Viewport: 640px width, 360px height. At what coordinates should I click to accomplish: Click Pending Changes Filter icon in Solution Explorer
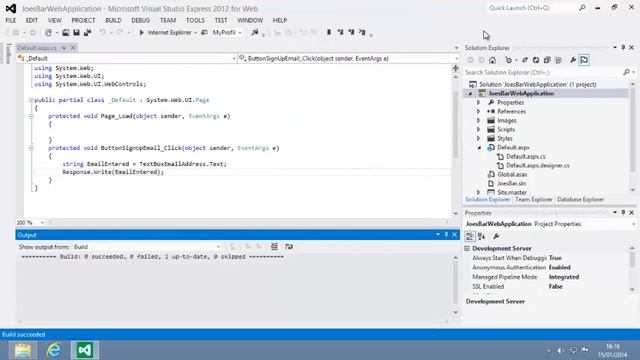pos(508,60)
